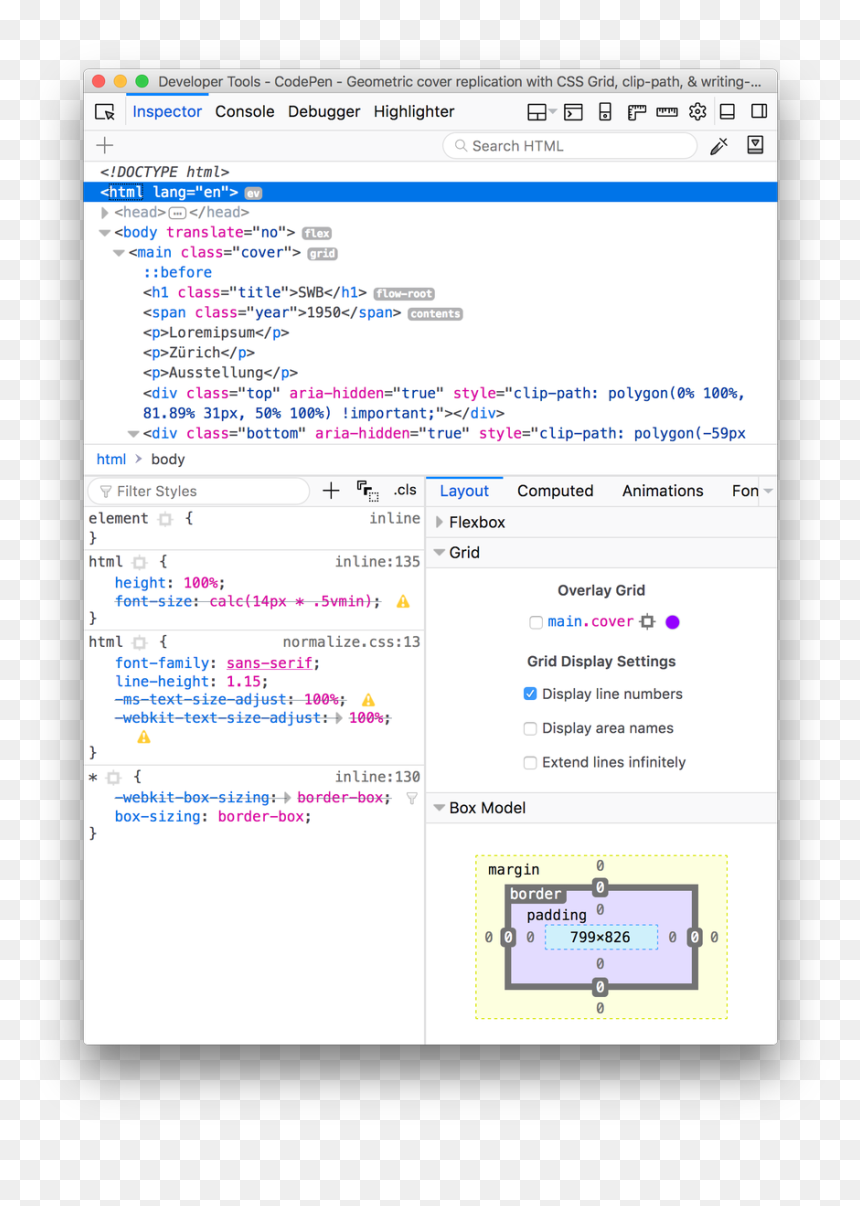Image resolution: width=860 pixels, height=1206 pixels.
Task: Dock DevTools to side icon
Action: (x=759, y=112)
